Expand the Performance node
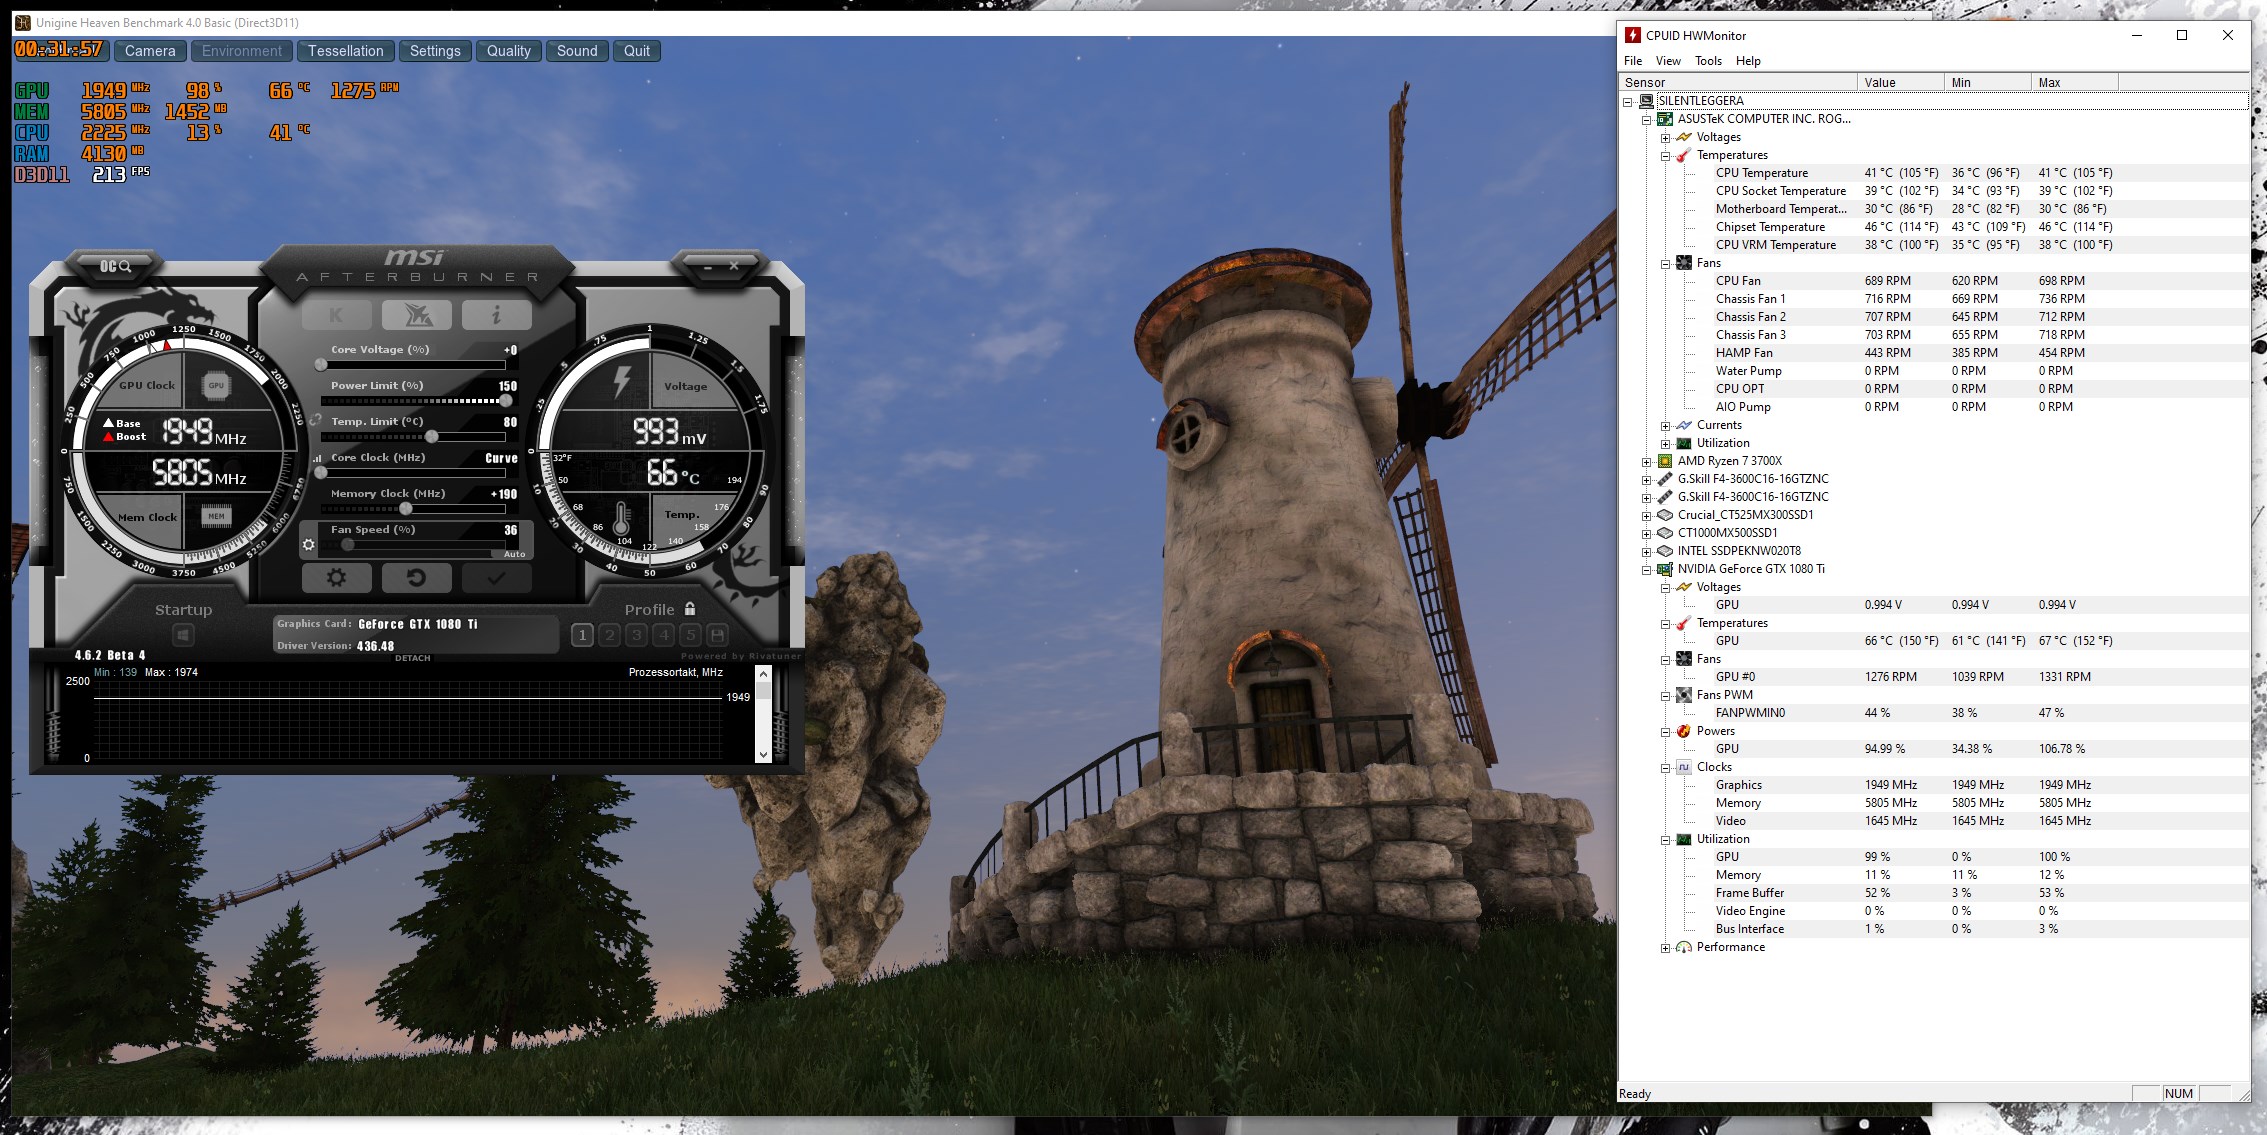2267x1135 pixels. click(1666, 948)
